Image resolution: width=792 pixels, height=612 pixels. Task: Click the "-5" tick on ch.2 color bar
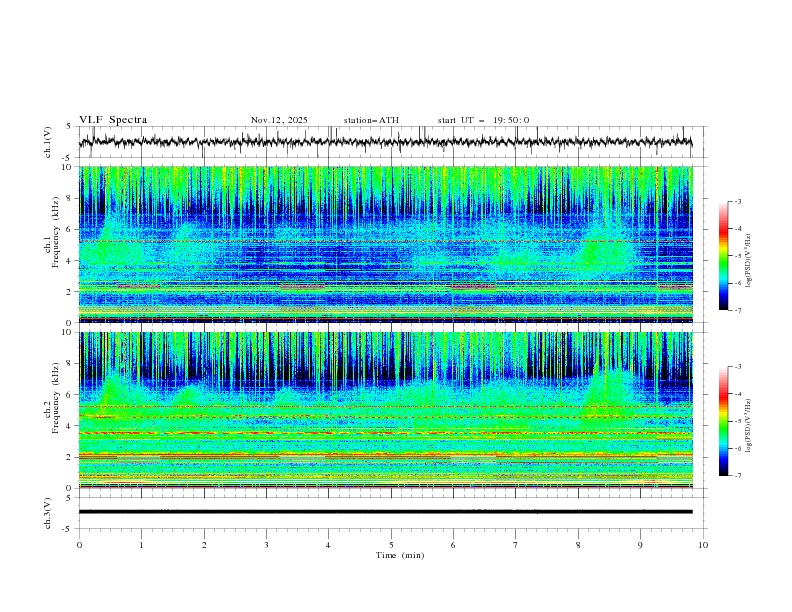[x=737, y=421]
